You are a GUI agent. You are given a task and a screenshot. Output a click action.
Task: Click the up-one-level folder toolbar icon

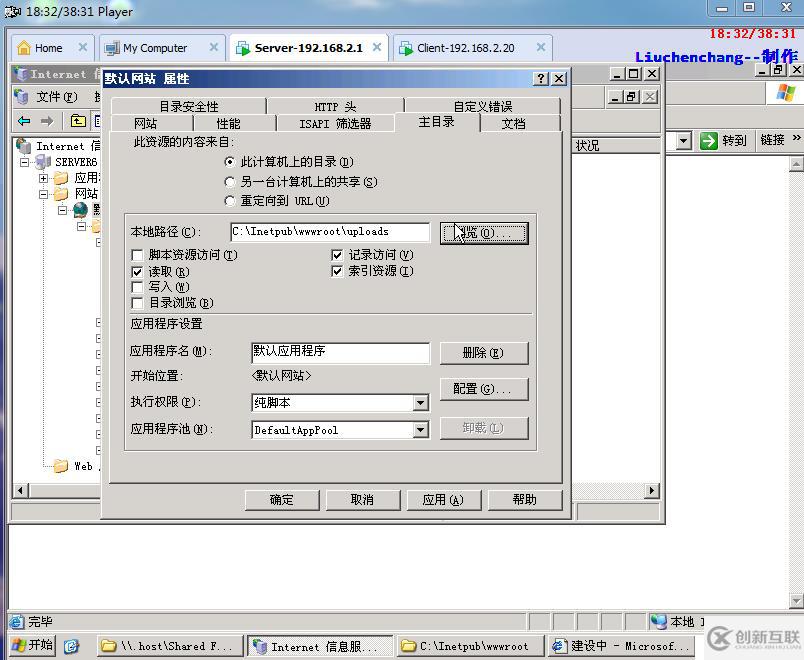tap(78, 121)
